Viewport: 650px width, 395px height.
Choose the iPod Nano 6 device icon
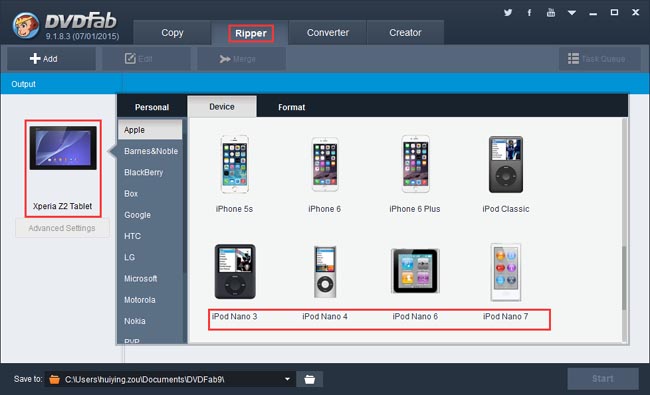click(x=415, y=271)
